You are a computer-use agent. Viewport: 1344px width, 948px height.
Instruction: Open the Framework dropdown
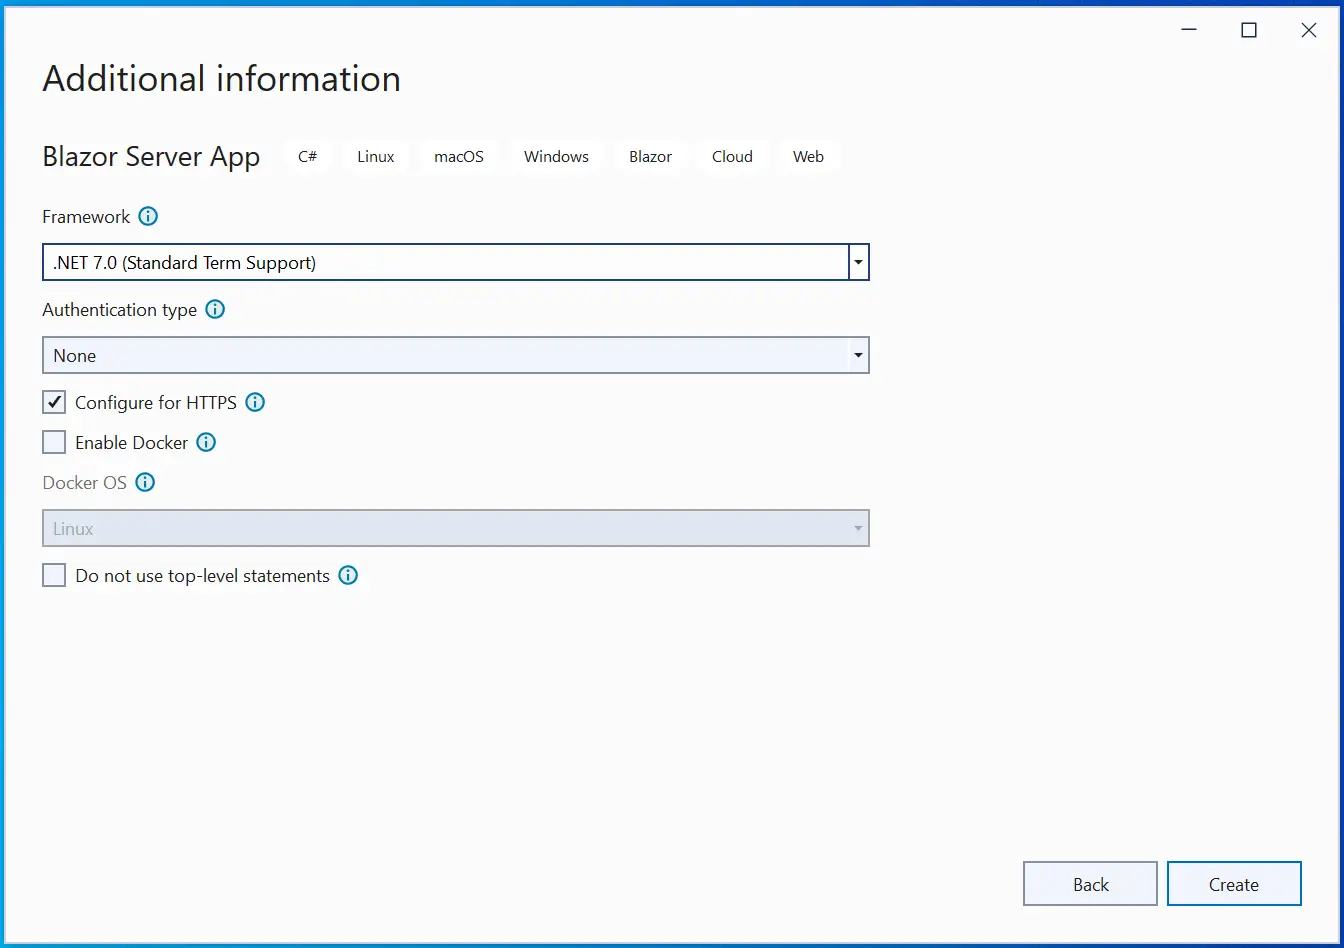coord(858,262)
